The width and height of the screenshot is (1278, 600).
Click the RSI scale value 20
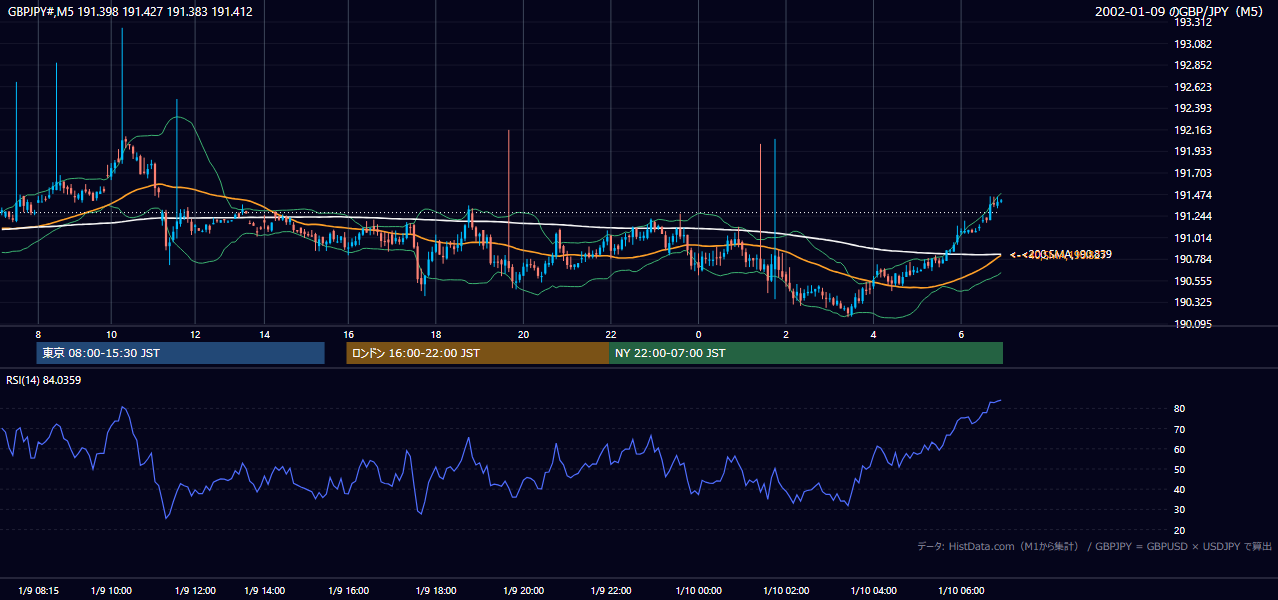[1180, 530]
